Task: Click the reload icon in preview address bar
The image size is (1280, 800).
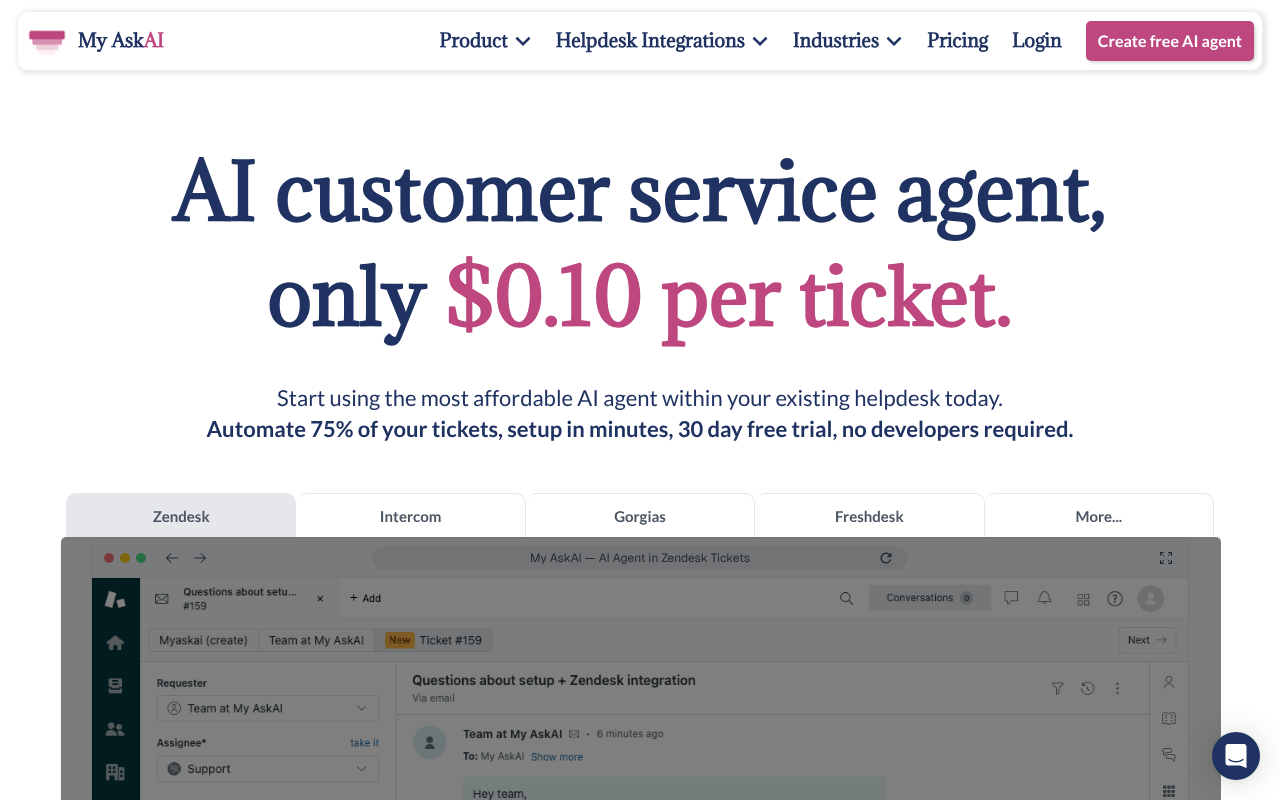Action: click(885, 558)
